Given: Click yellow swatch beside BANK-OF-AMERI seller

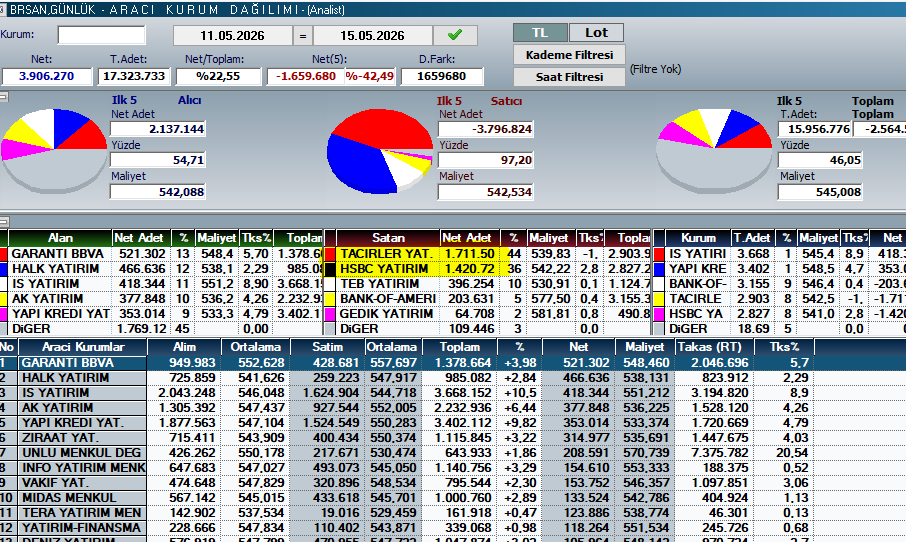Looking at the screenshot, I should (x=330, y=299).
